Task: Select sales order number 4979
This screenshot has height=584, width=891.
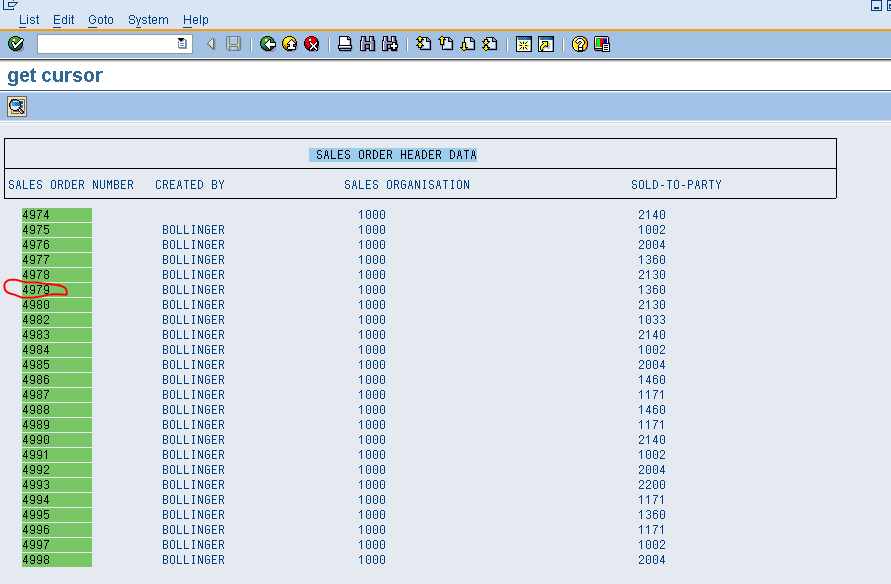Action: pyautogui.click(x=40, y=289)
